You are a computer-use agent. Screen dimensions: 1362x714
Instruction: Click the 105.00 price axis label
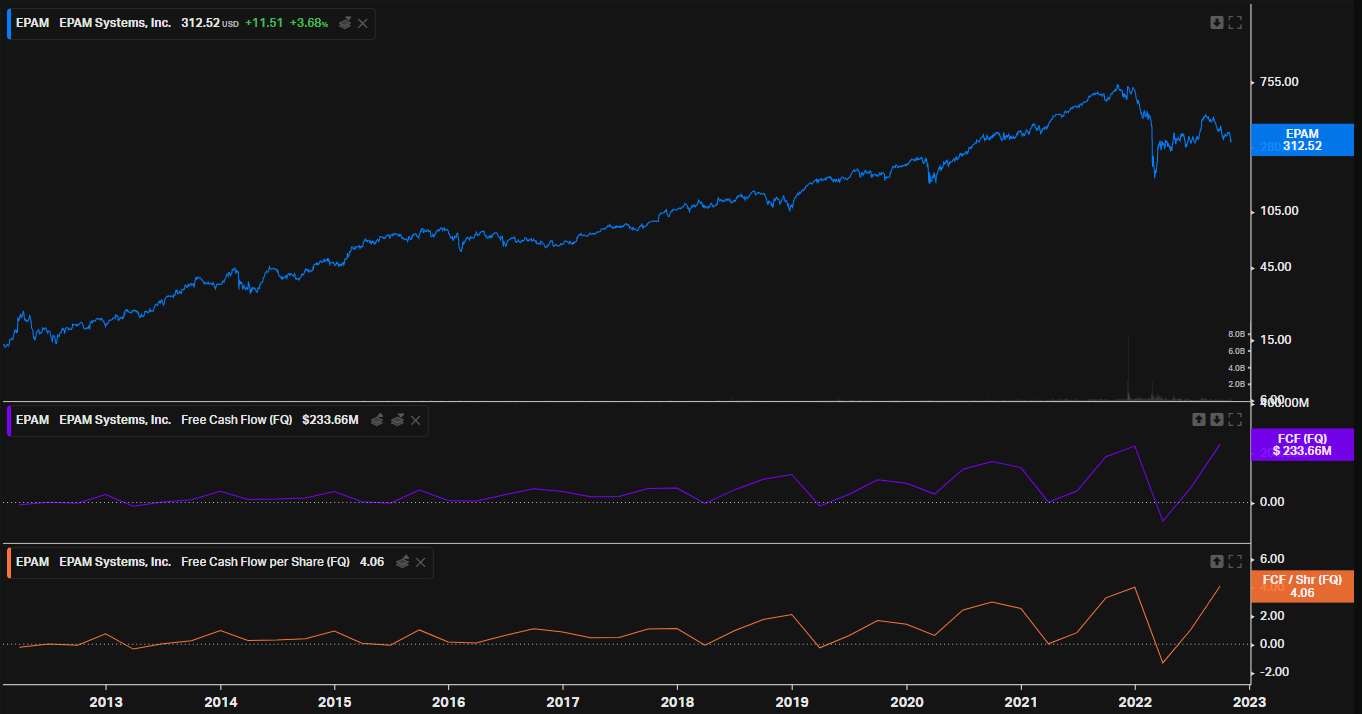pyautogui.click(x=1278, y=211)
